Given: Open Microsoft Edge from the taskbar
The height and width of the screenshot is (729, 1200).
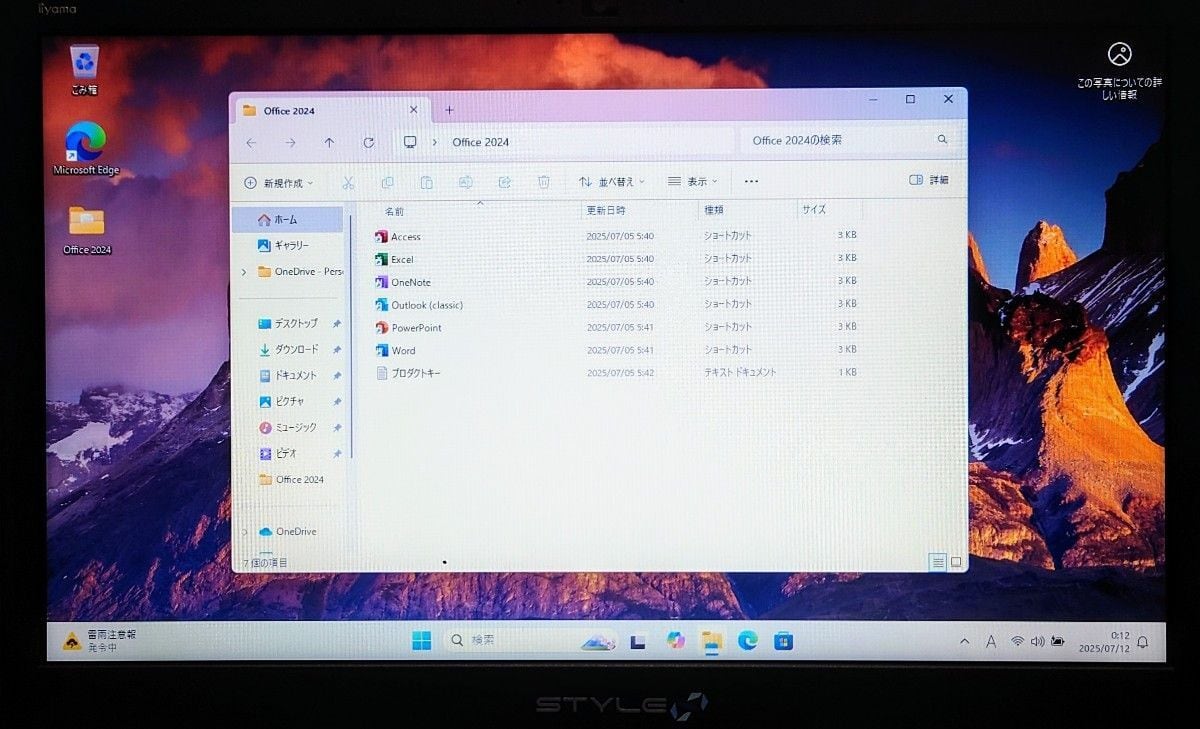Looking at the screenshot, I should (747, 641).
